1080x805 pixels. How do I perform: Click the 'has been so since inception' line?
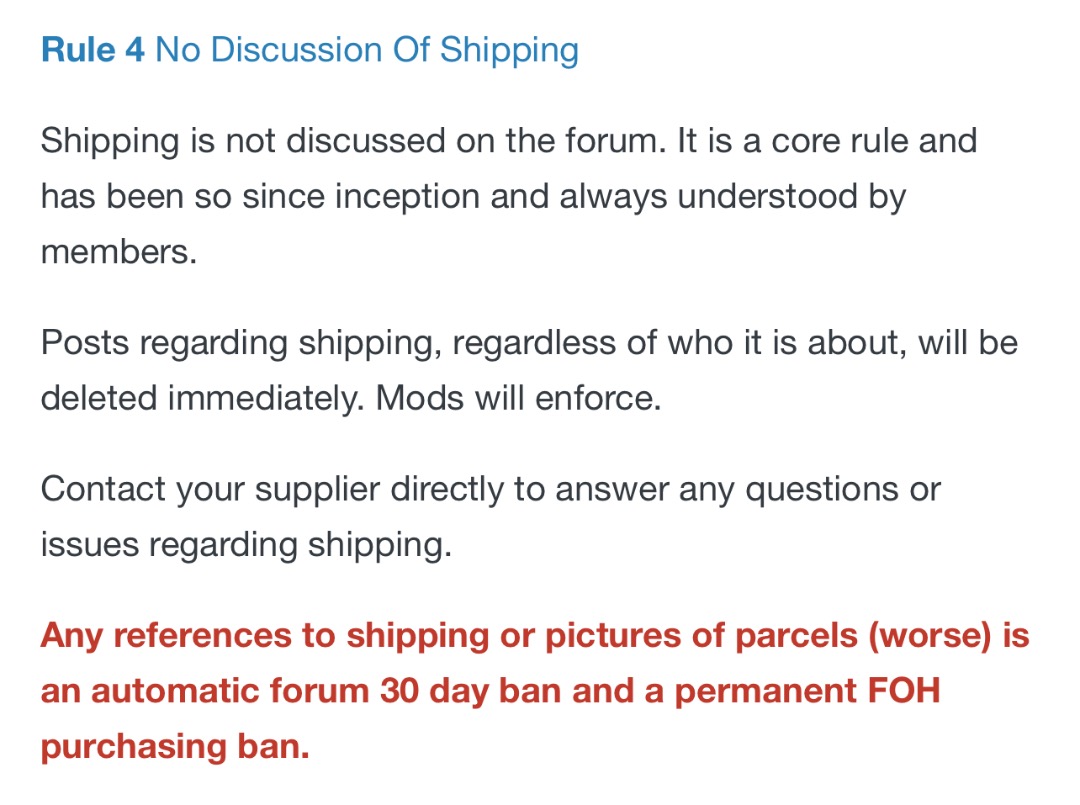[473, 197]
